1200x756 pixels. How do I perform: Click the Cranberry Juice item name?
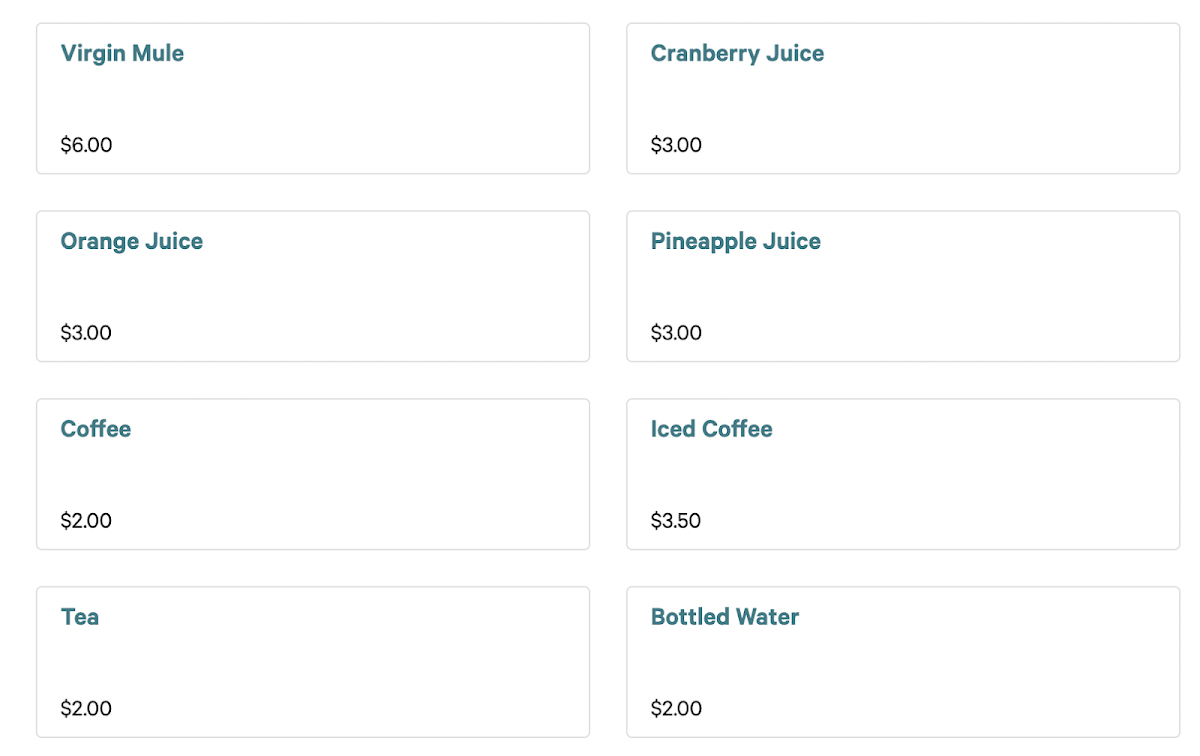point(737,54)
